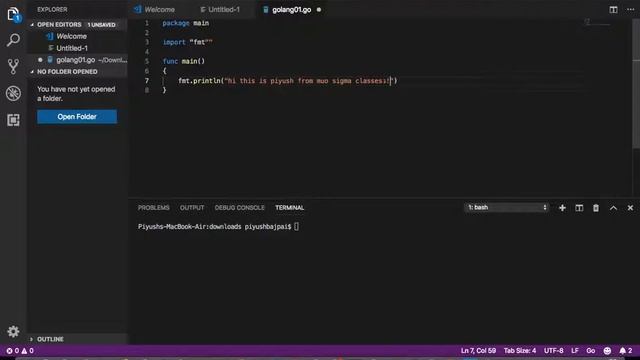The image size is (640, 360).
Task: Change Go language mode in status bar
Action: (590, 351)
